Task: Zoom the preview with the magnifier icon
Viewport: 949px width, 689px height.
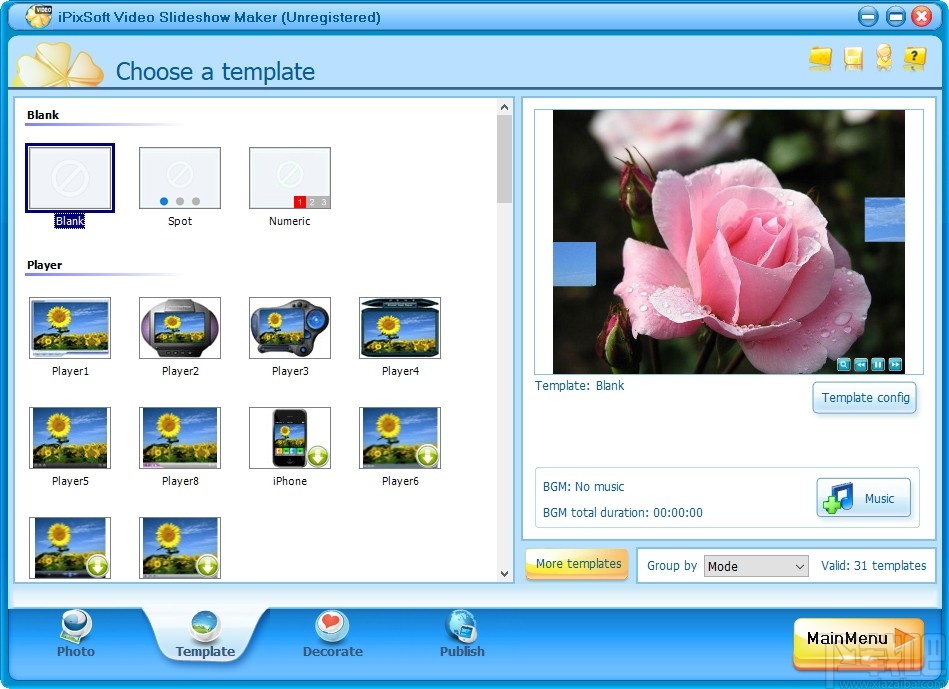Action: (844, 364)
